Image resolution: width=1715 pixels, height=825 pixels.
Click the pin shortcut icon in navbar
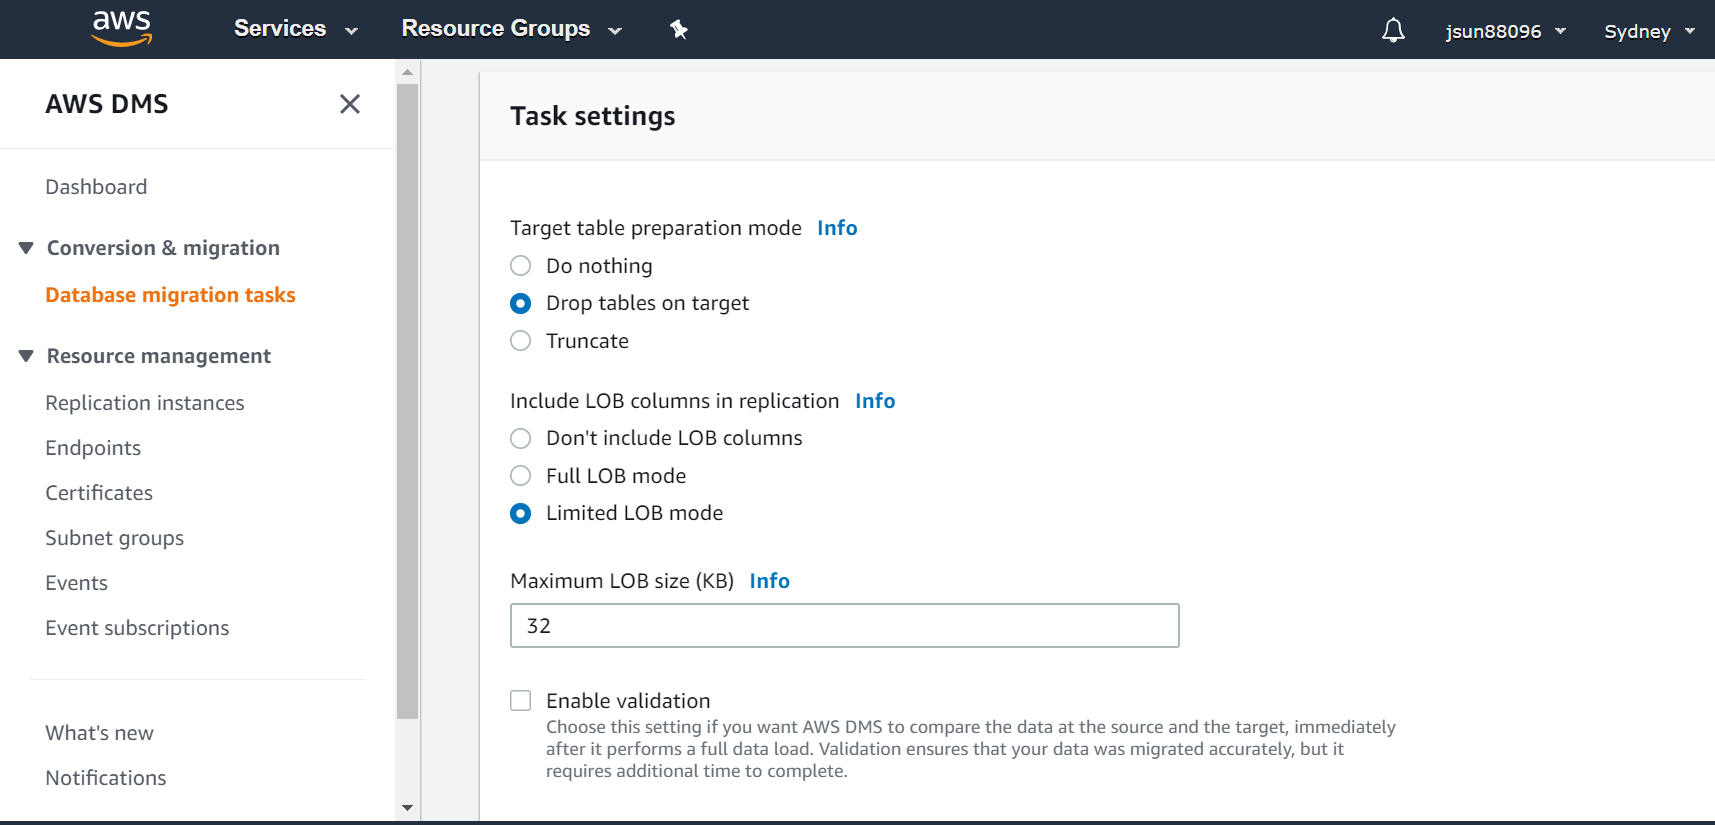(x=679, y=30)
